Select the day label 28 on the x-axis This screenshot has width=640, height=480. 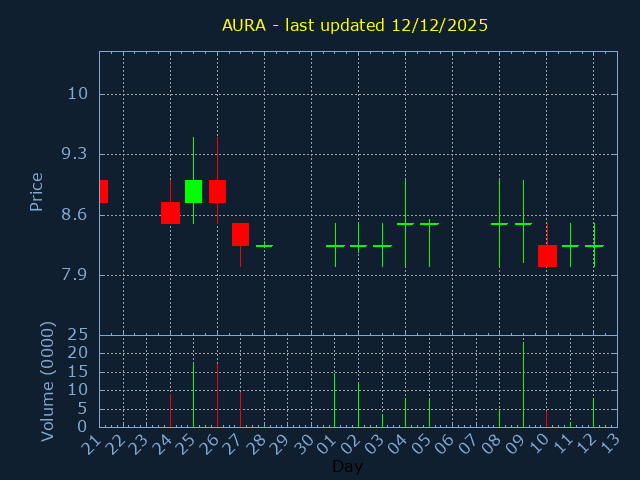256,444
